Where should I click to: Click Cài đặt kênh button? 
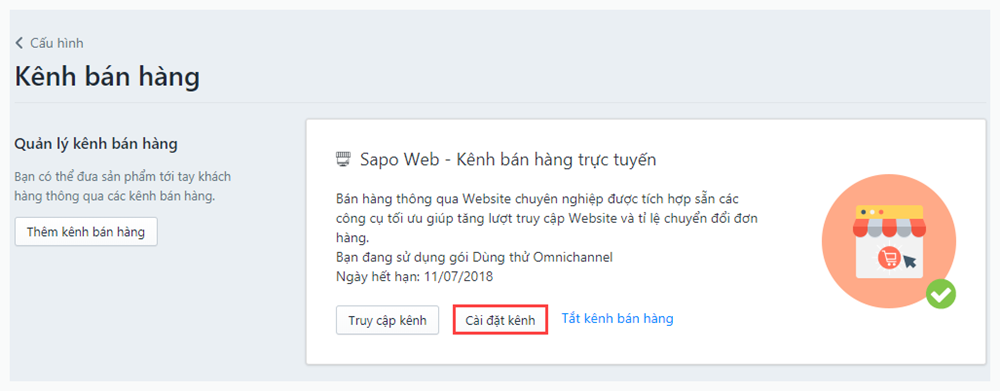pyautogui.click(x=501, y=320)
